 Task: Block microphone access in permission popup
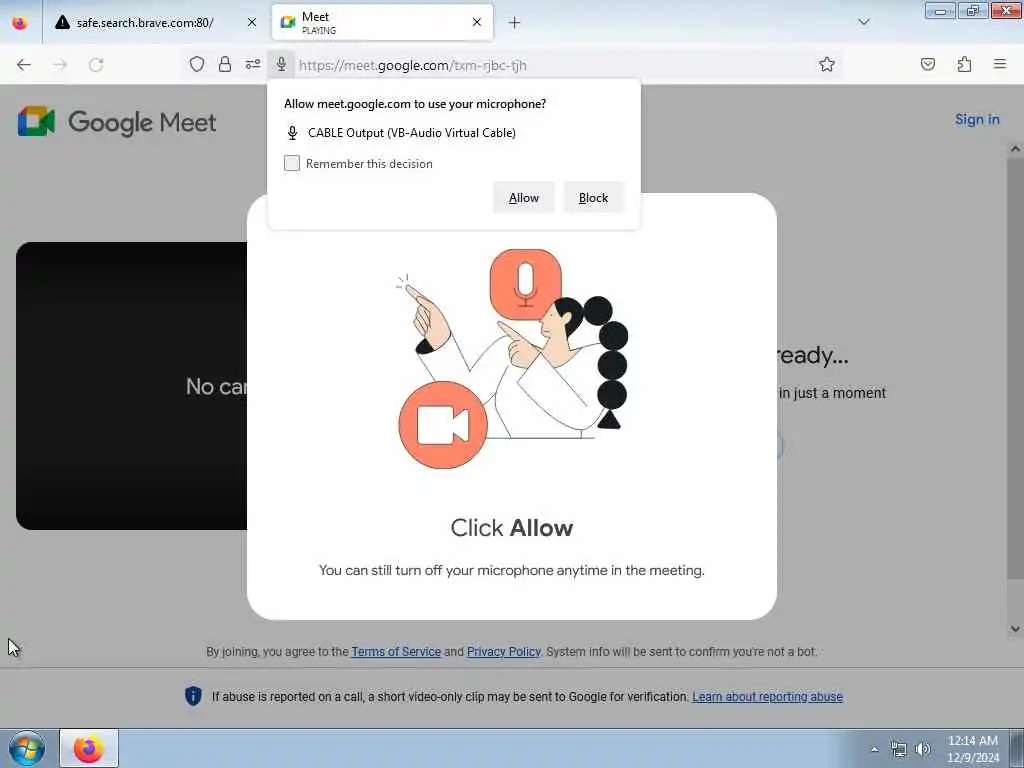pos(593,198)
